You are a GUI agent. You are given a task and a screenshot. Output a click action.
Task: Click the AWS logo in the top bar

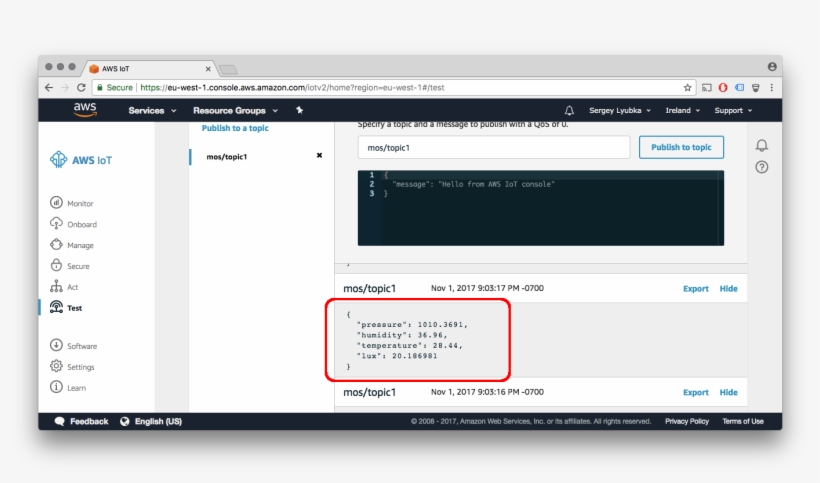tap(85, 110)
